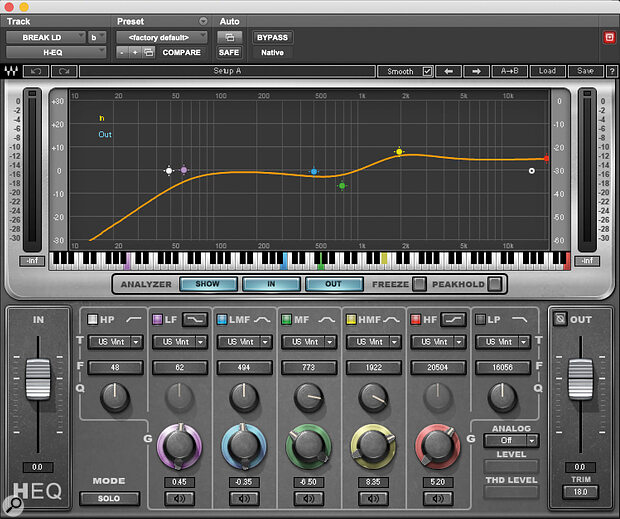Click the IN level fader handle
Screen dimensions: 620x519
tap(38, 379)
